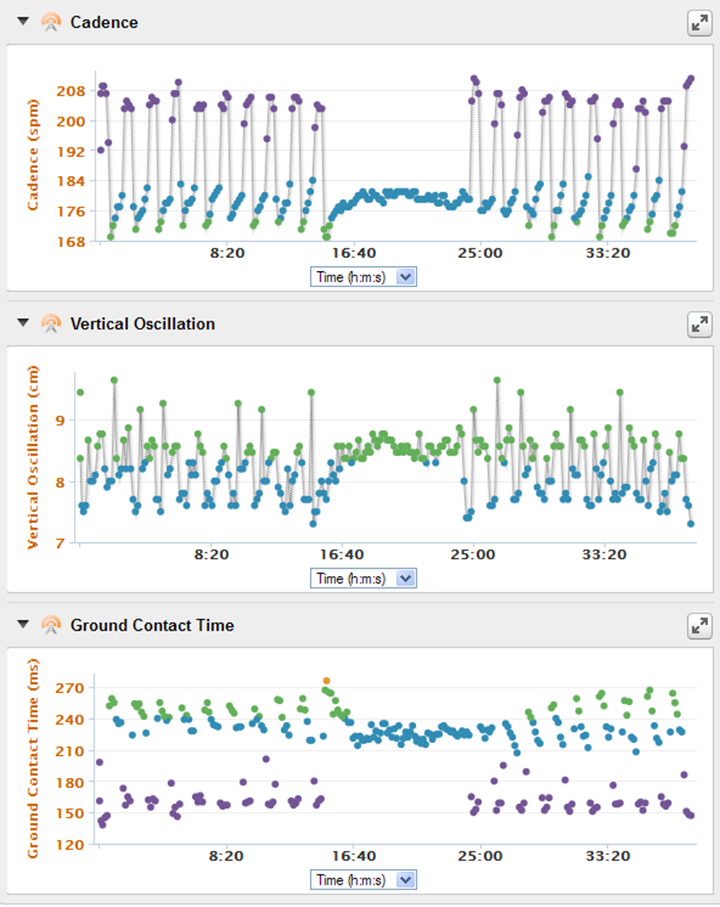Viewport: 720px width, 907px height.
Task: Click the 25:00 marker on the Vertical Oscillation axis
Action: [x=472, y=554]
